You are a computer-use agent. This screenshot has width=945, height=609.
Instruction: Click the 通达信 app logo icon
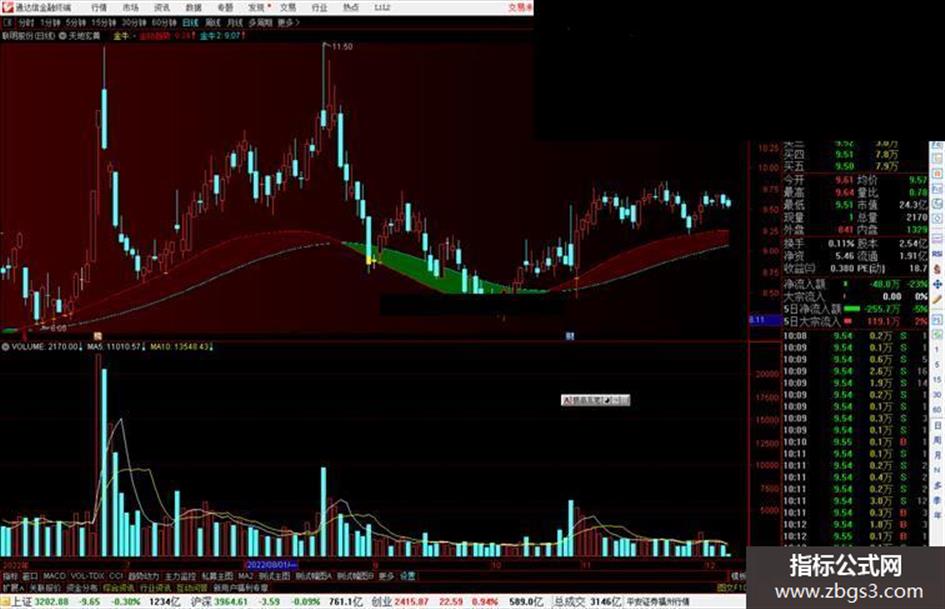pos(7,7)
